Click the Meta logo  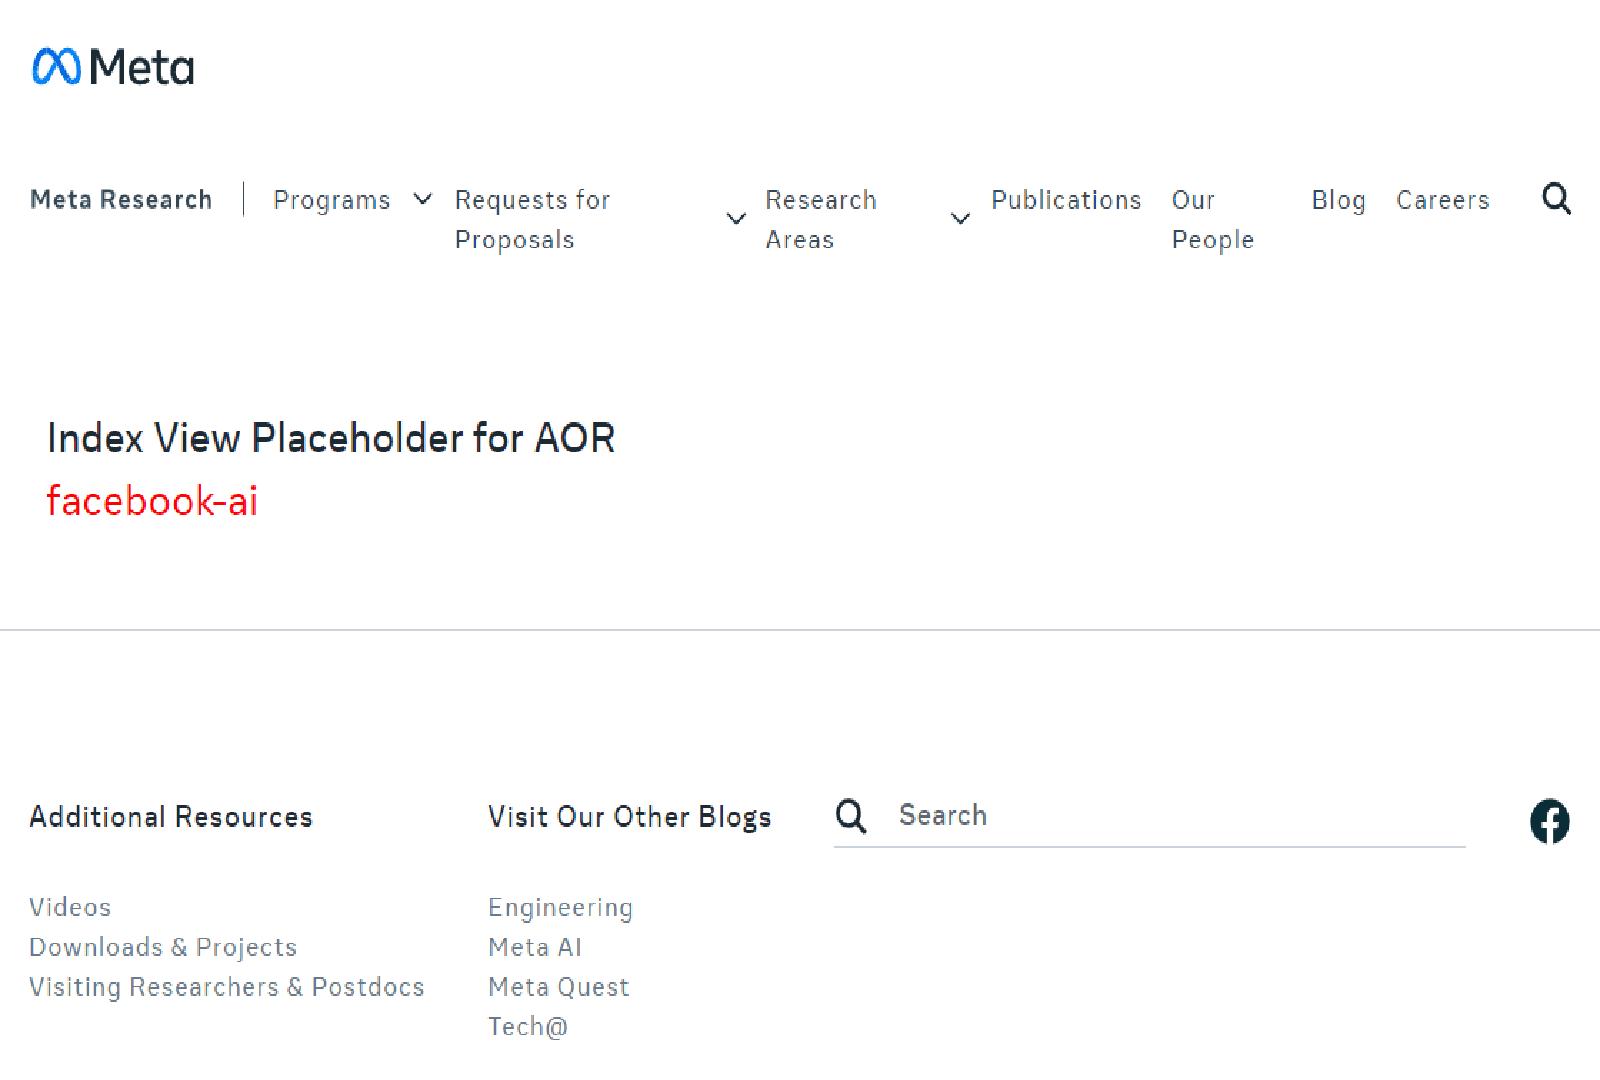[x=113, y=67]
